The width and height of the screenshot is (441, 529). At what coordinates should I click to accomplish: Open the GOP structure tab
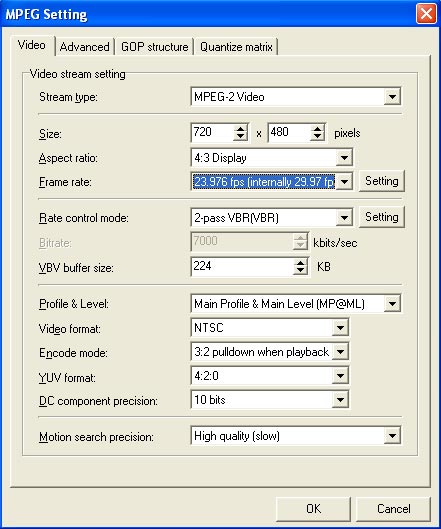(155, 47)
